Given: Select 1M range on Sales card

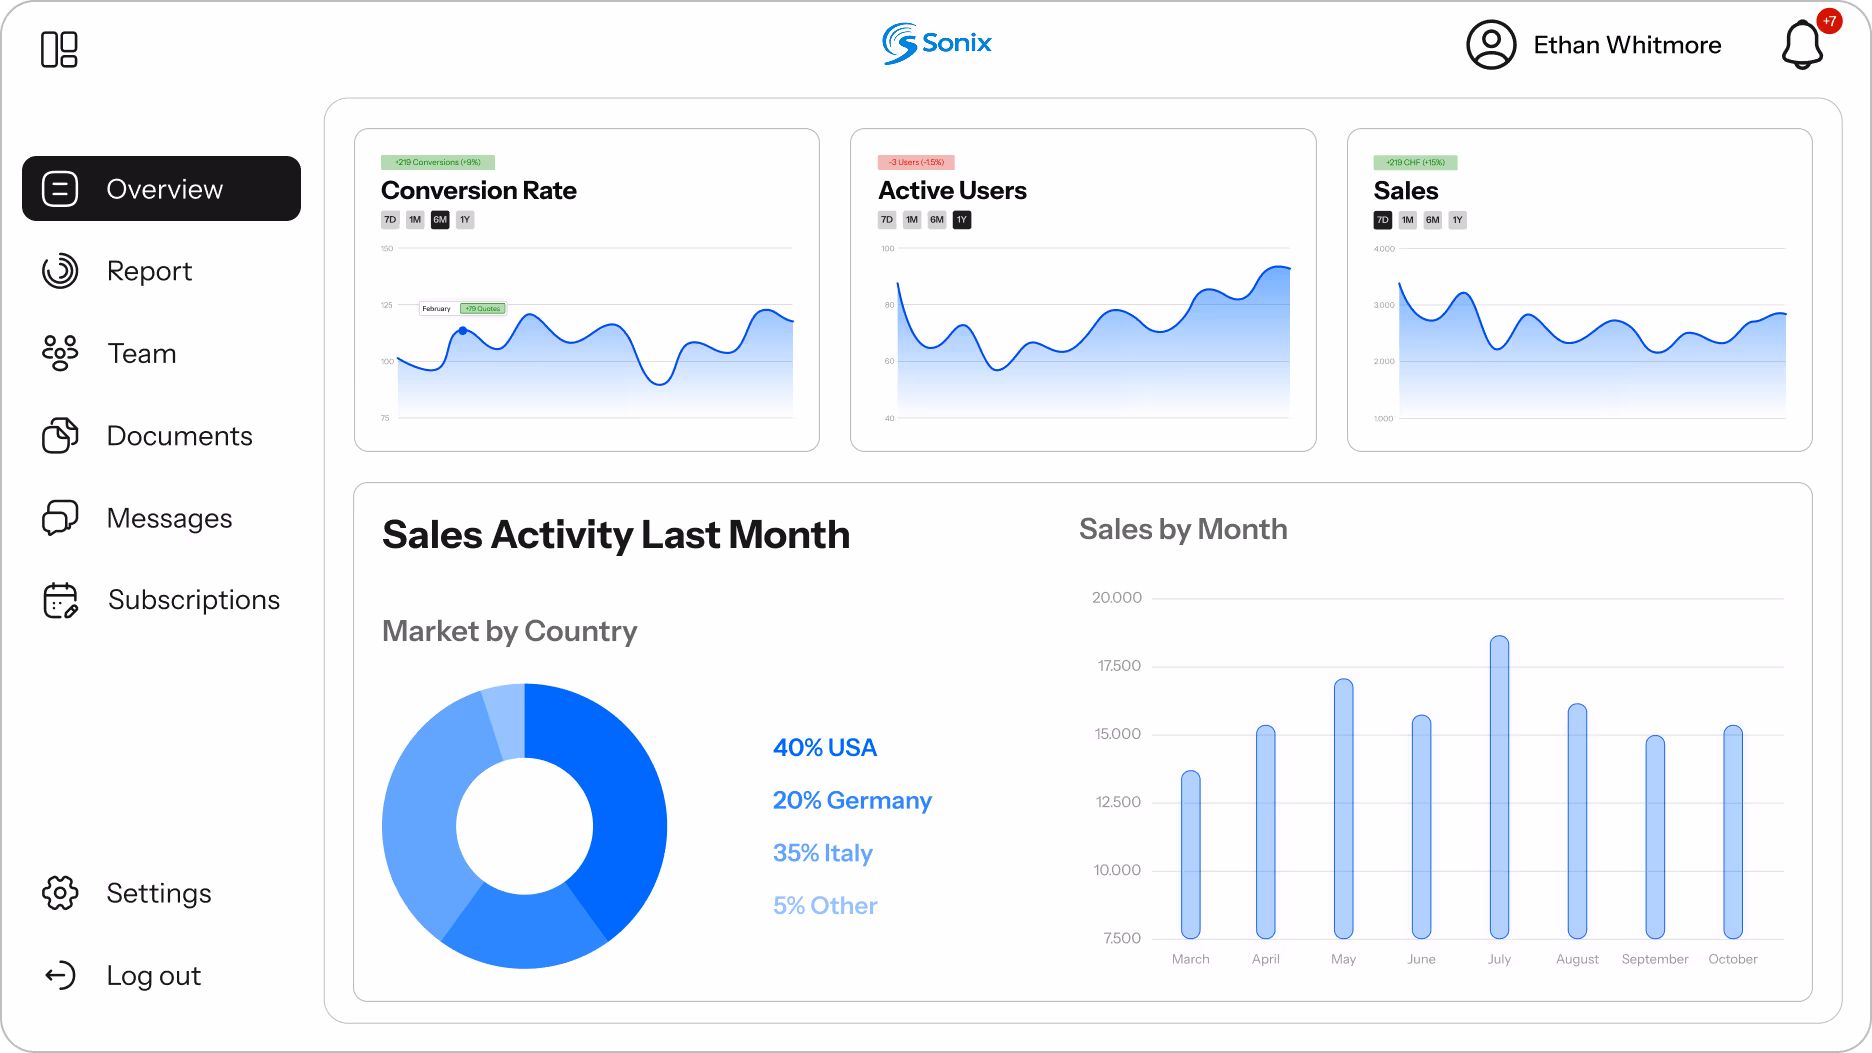Looking at the screenshot, I should [1408, 220].
